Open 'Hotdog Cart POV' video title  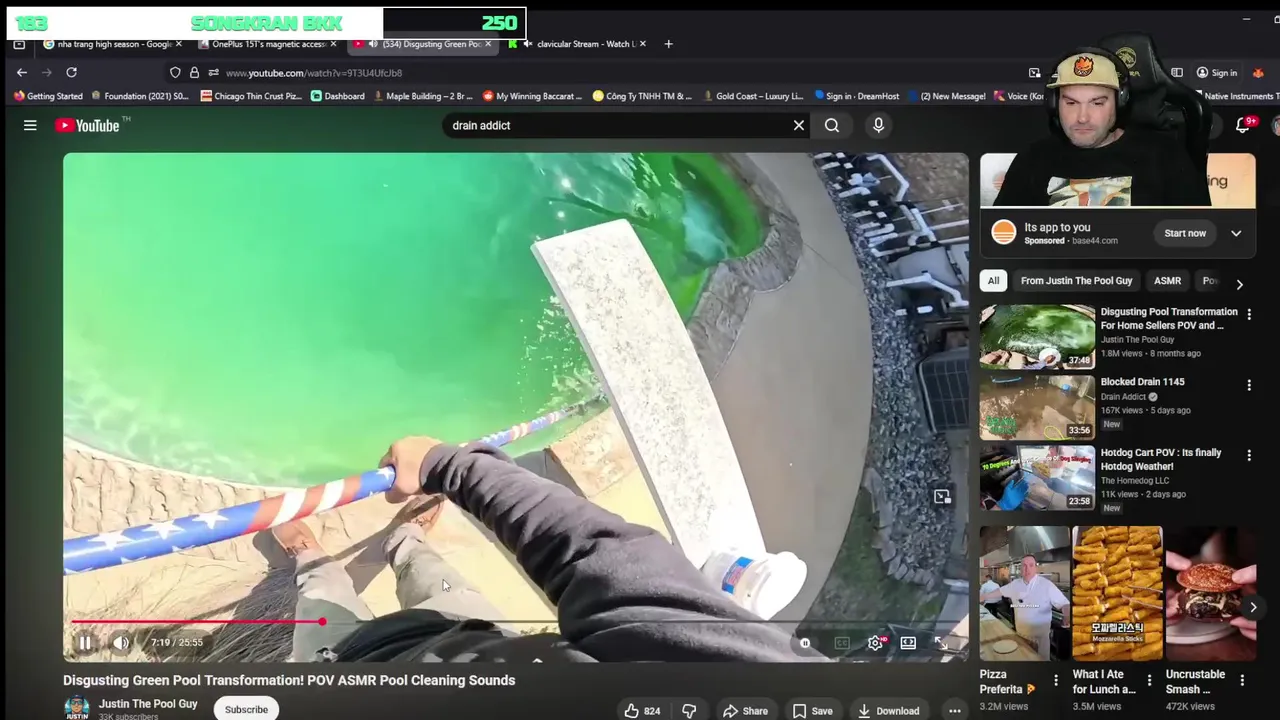1161,459
